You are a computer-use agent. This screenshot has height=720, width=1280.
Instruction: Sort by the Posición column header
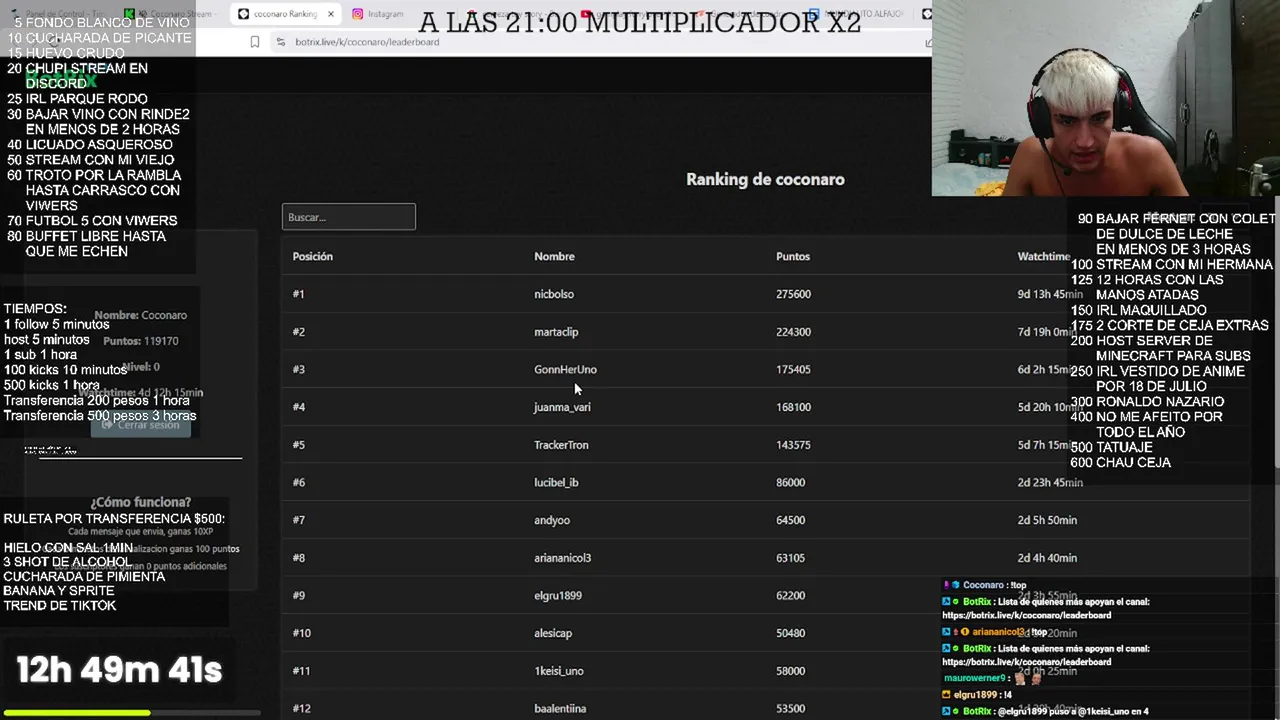(x=312, y=257)
